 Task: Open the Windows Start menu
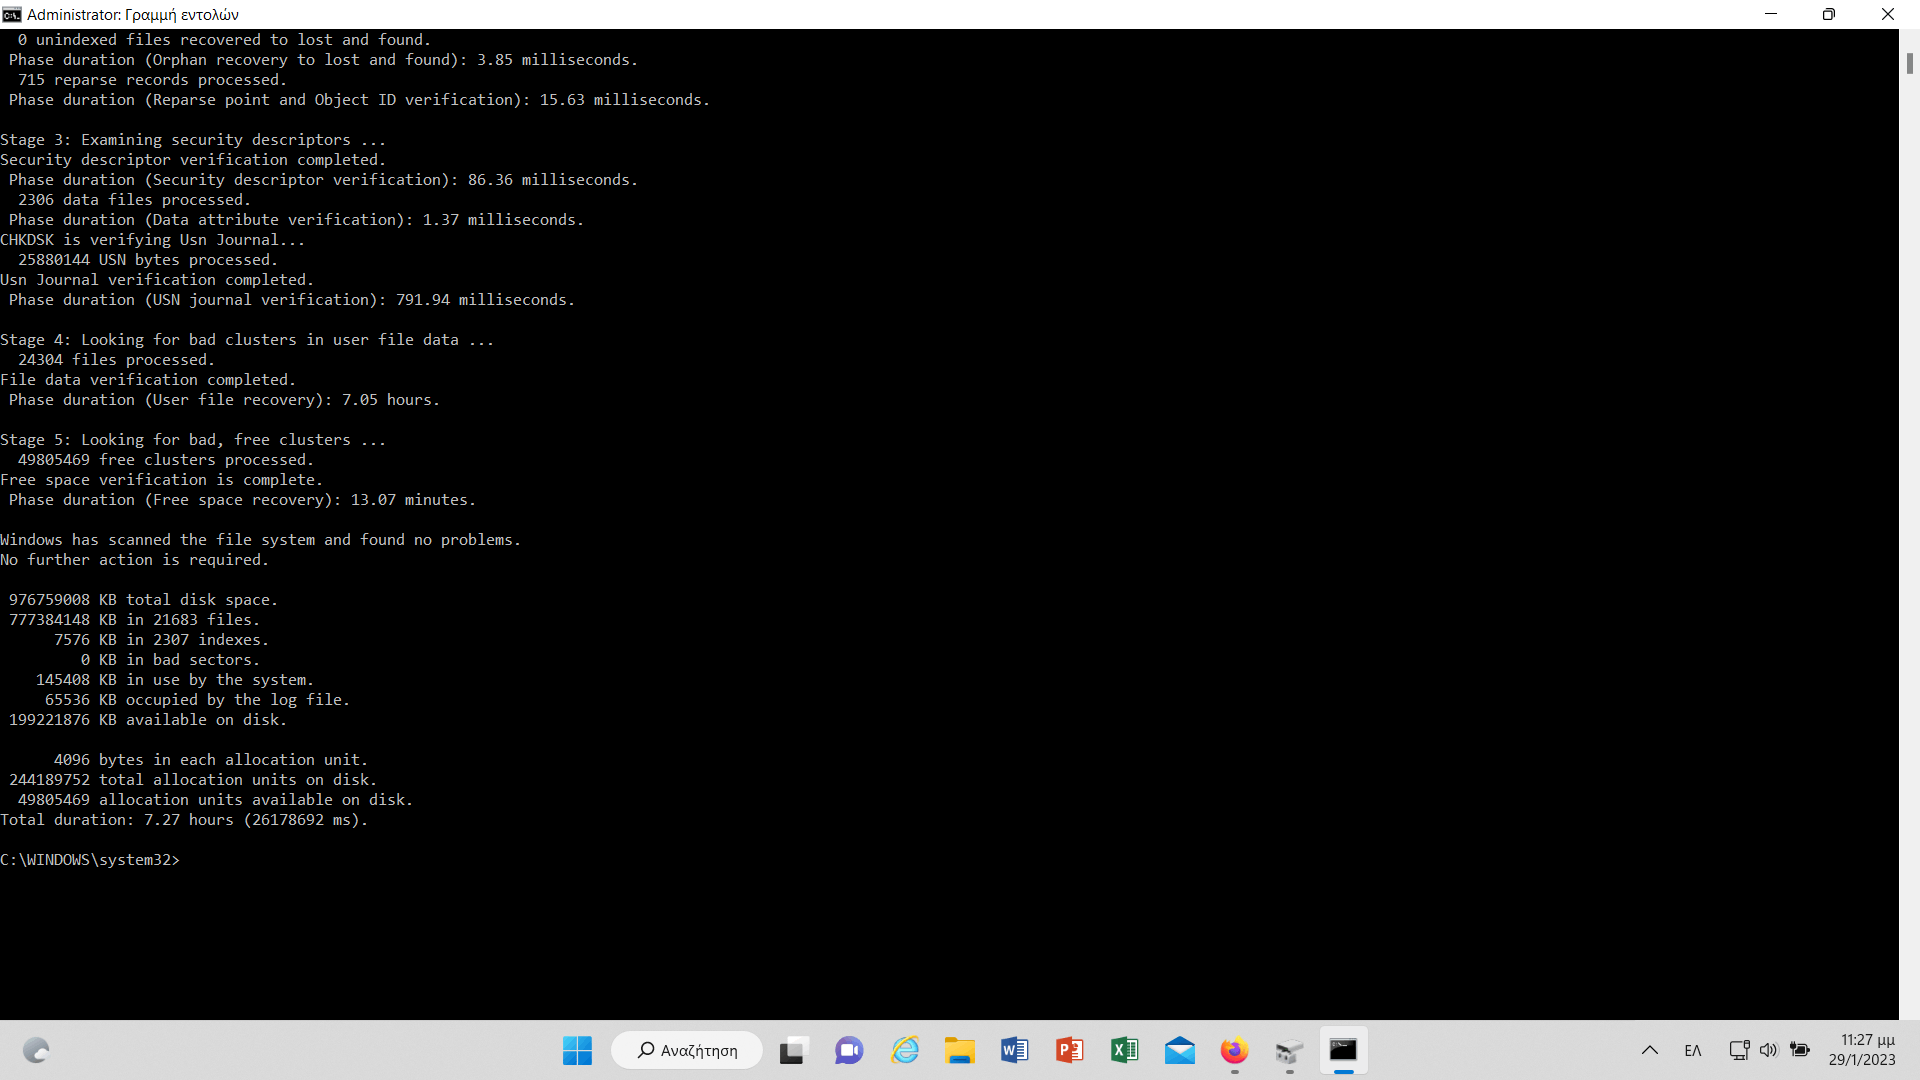577,1050
